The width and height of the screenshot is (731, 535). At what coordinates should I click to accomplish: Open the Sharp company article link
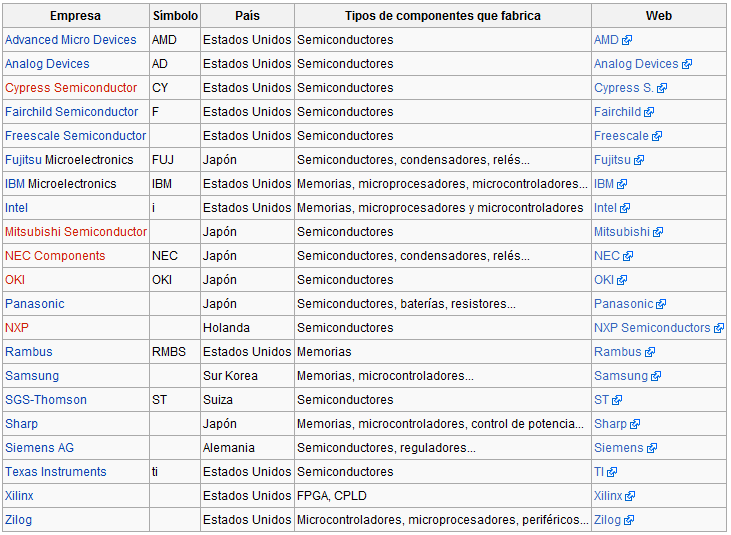click(x=21, y=424)
